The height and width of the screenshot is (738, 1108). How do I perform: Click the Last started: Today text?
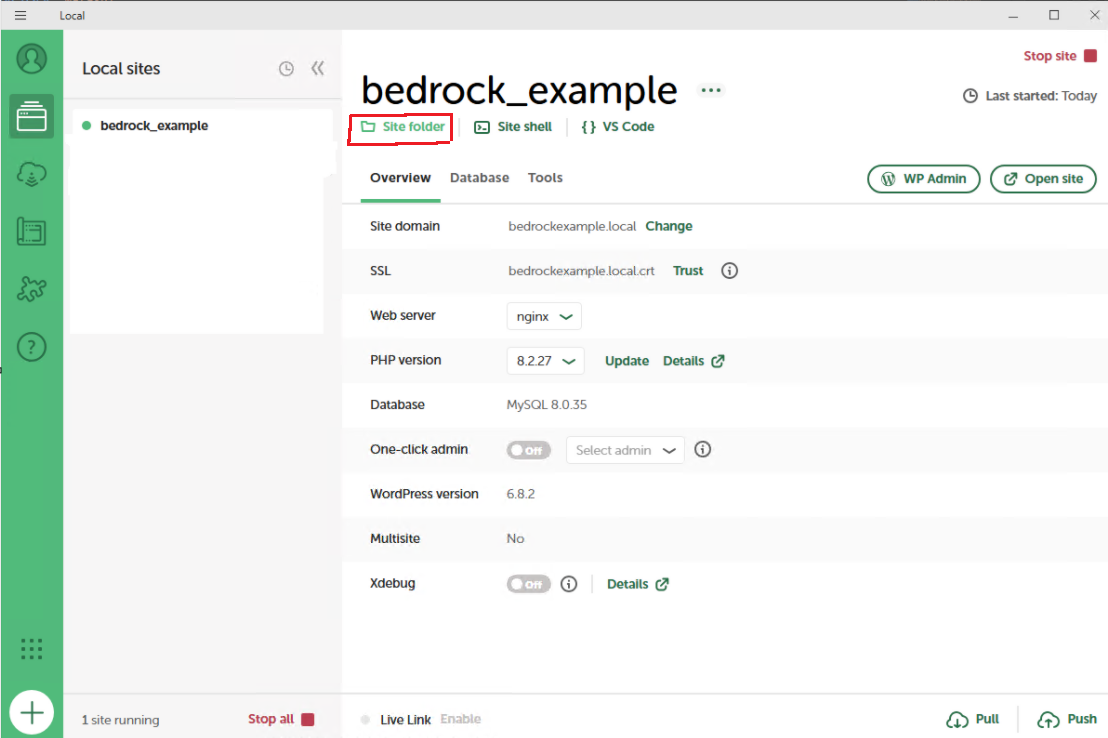pyautogui.click(x=1030, y=95)
